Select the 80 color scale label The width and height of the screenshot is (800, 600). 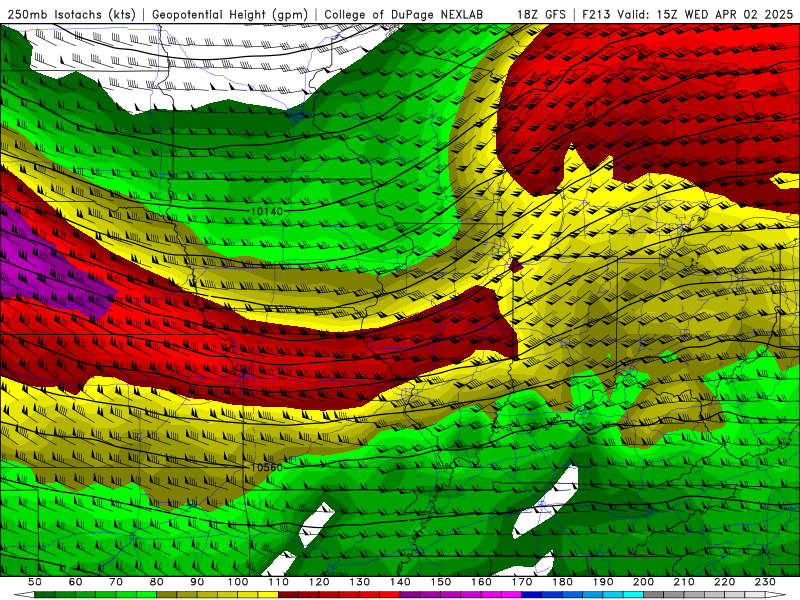[157, 582]
